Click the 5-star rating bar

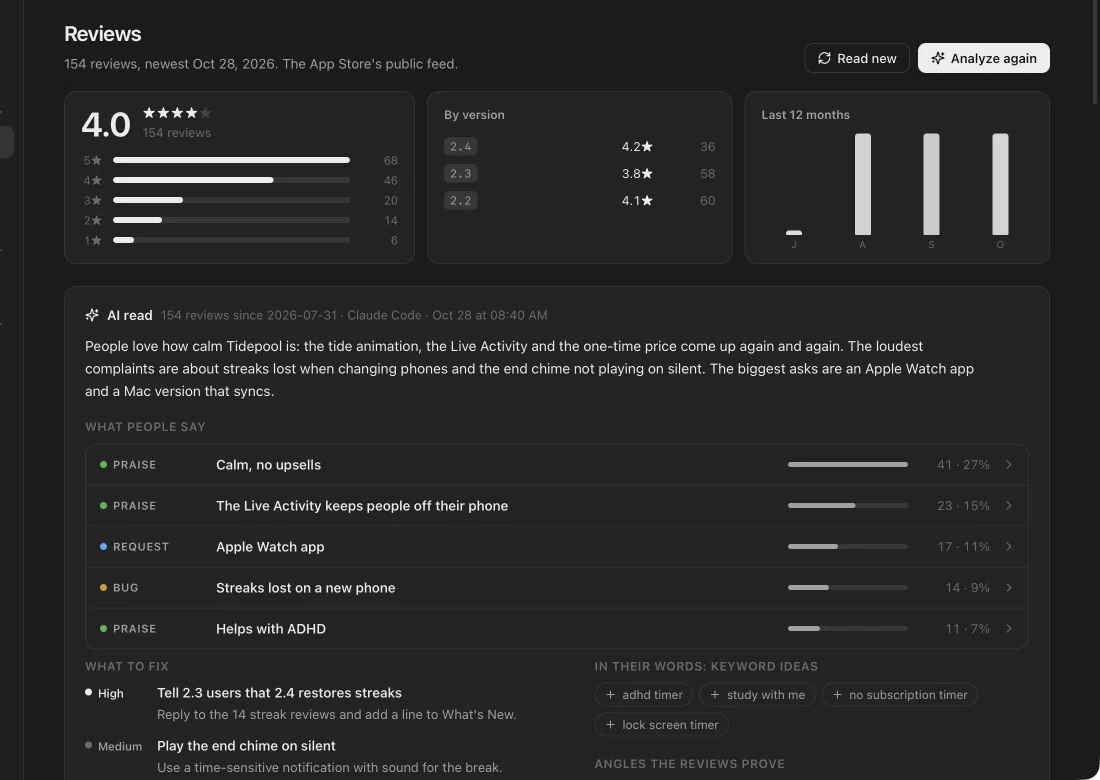232,160
